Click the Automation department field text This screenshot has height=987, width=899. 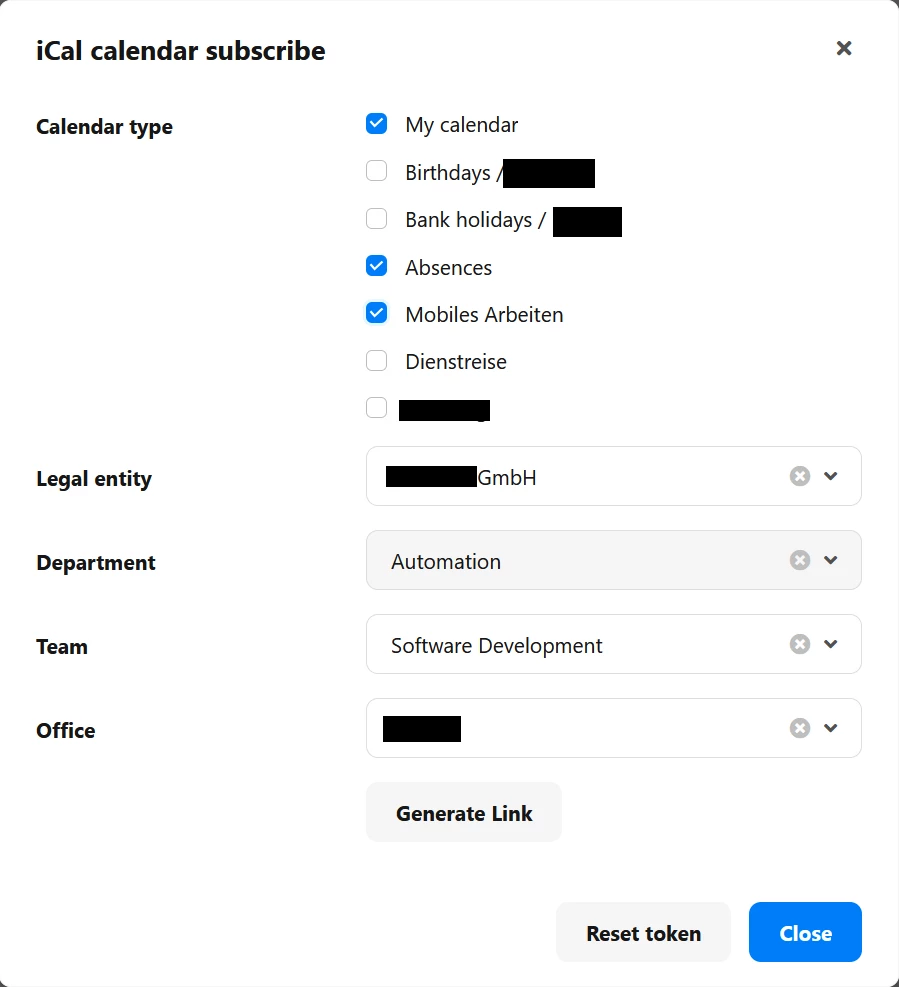pyautogui.click(x=446, y=561)
